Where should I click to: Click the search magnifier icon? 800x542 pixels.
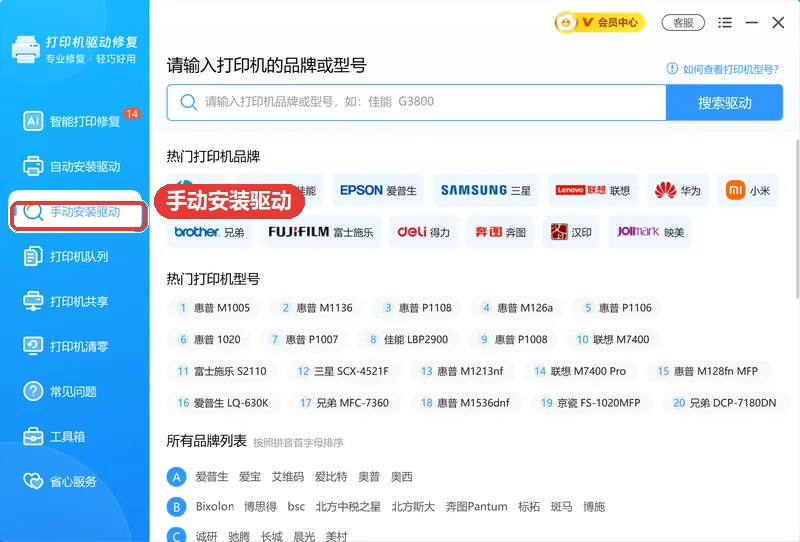(188, 102)
